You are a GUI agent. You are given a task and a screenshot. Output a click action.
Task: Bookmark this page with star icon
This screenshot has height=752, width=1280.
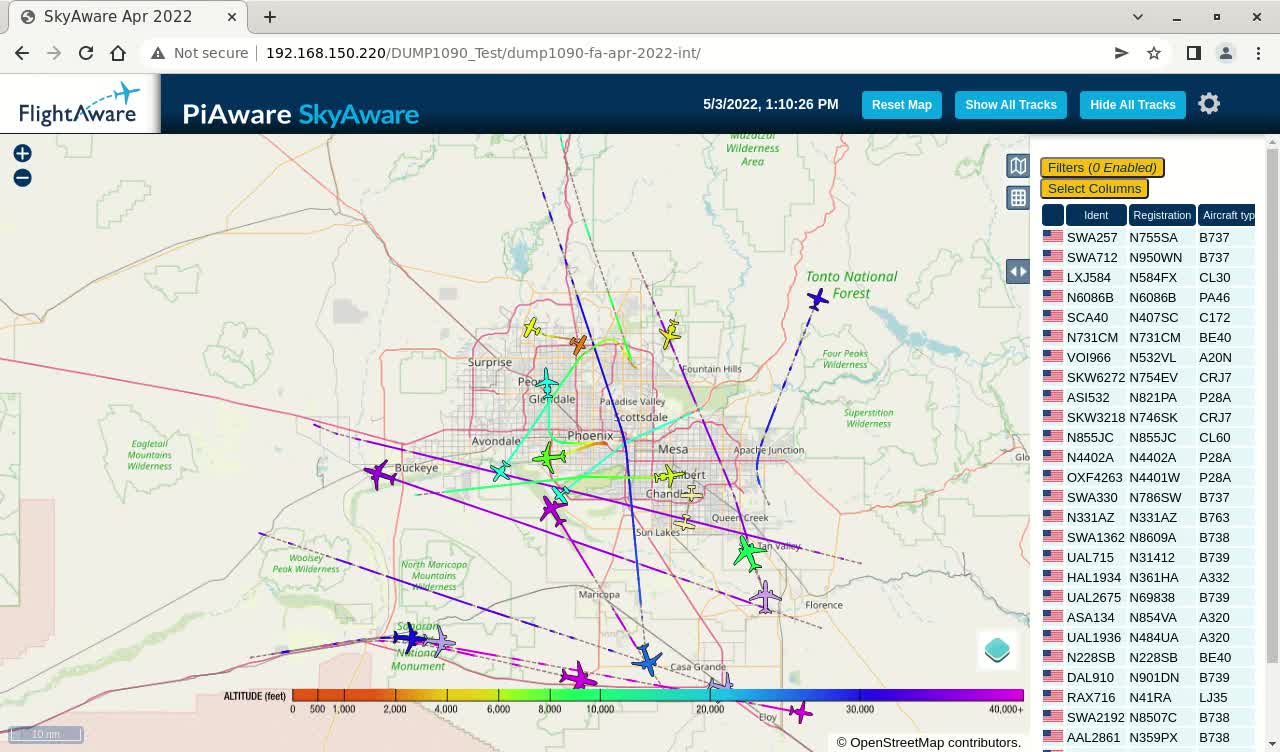[1154, 53]
